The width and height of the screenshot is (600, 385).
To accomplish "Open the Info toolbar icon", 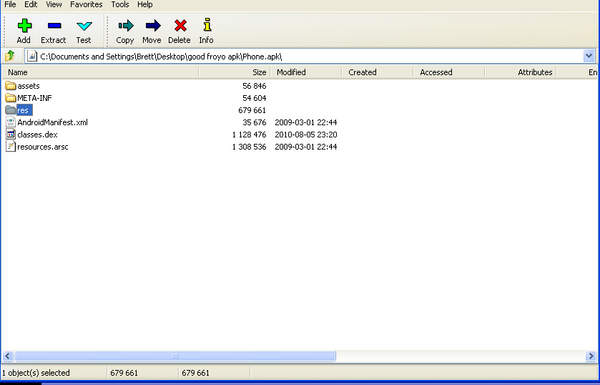I will click(x=207, y=25).
